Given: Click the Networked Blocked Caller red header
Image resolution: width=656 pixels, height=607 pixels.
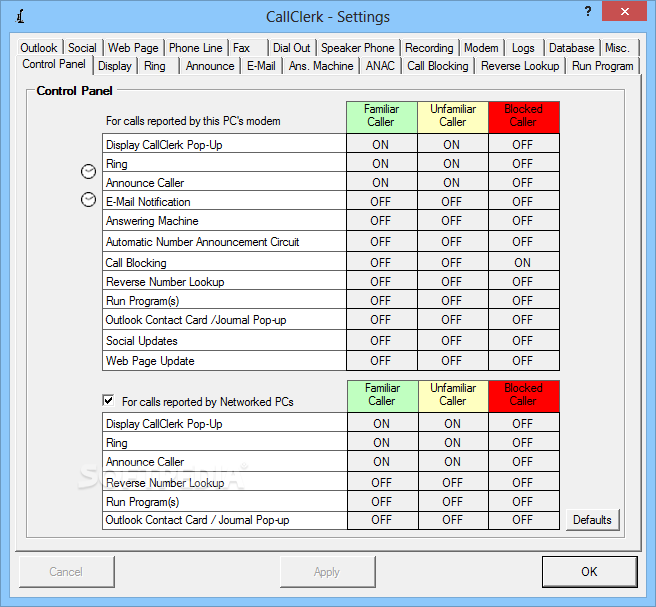Looking at the screenshot, I should point(524,395).
